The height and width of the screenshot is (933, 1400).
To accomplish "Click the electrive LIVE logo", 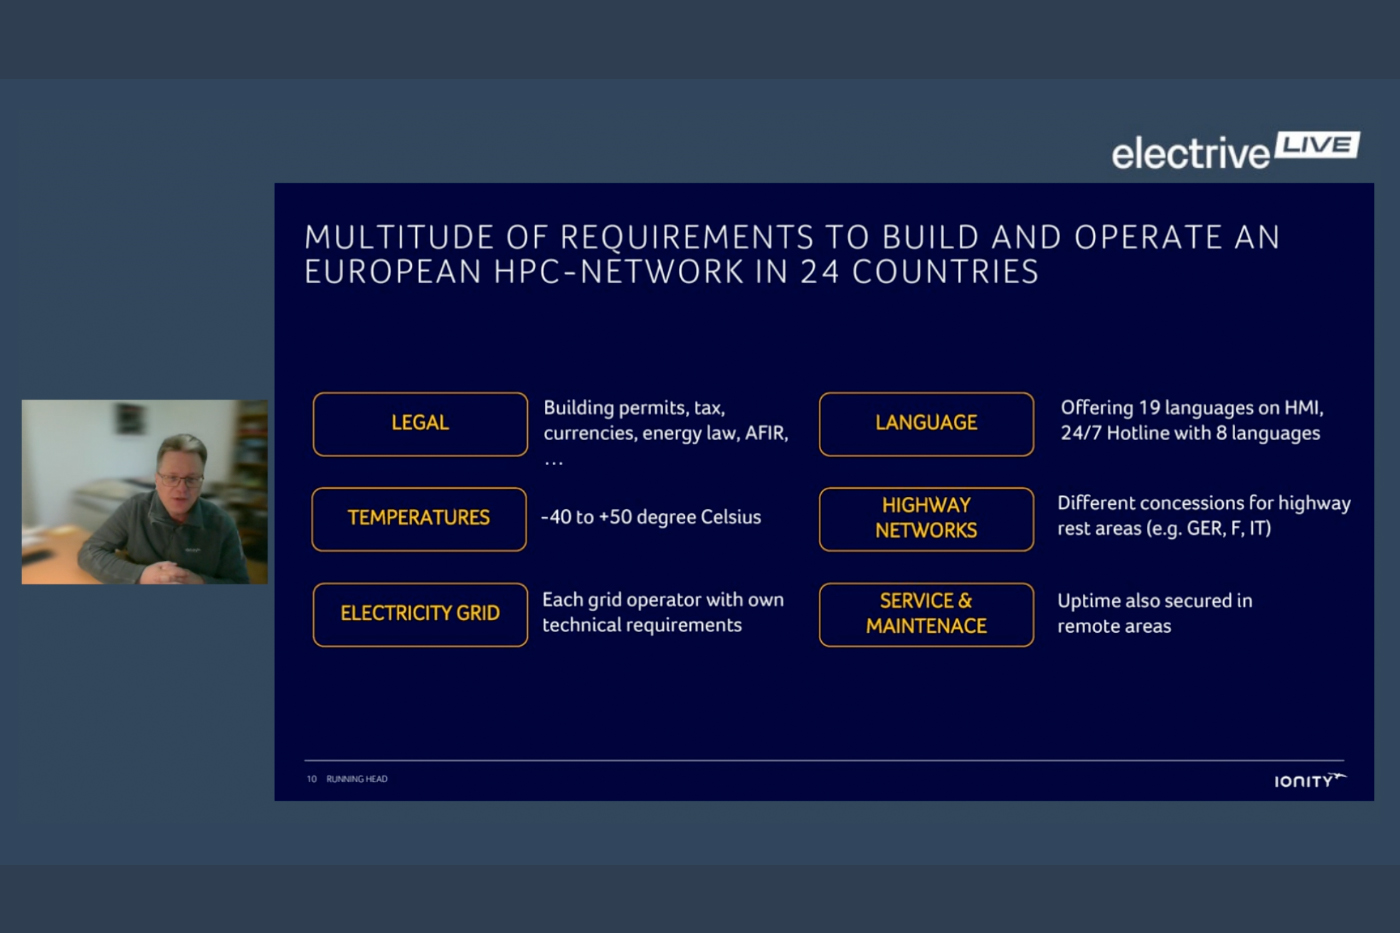I will click(1235, 151).
